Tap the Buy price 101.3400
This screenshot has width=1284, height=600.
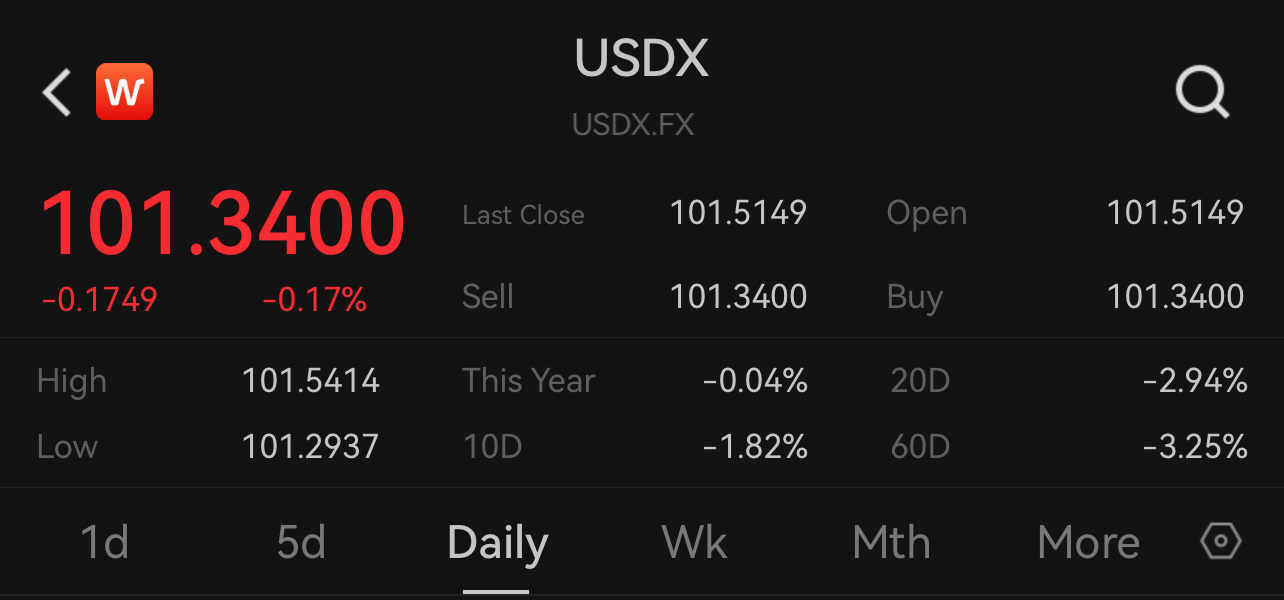coord(1175,297)
